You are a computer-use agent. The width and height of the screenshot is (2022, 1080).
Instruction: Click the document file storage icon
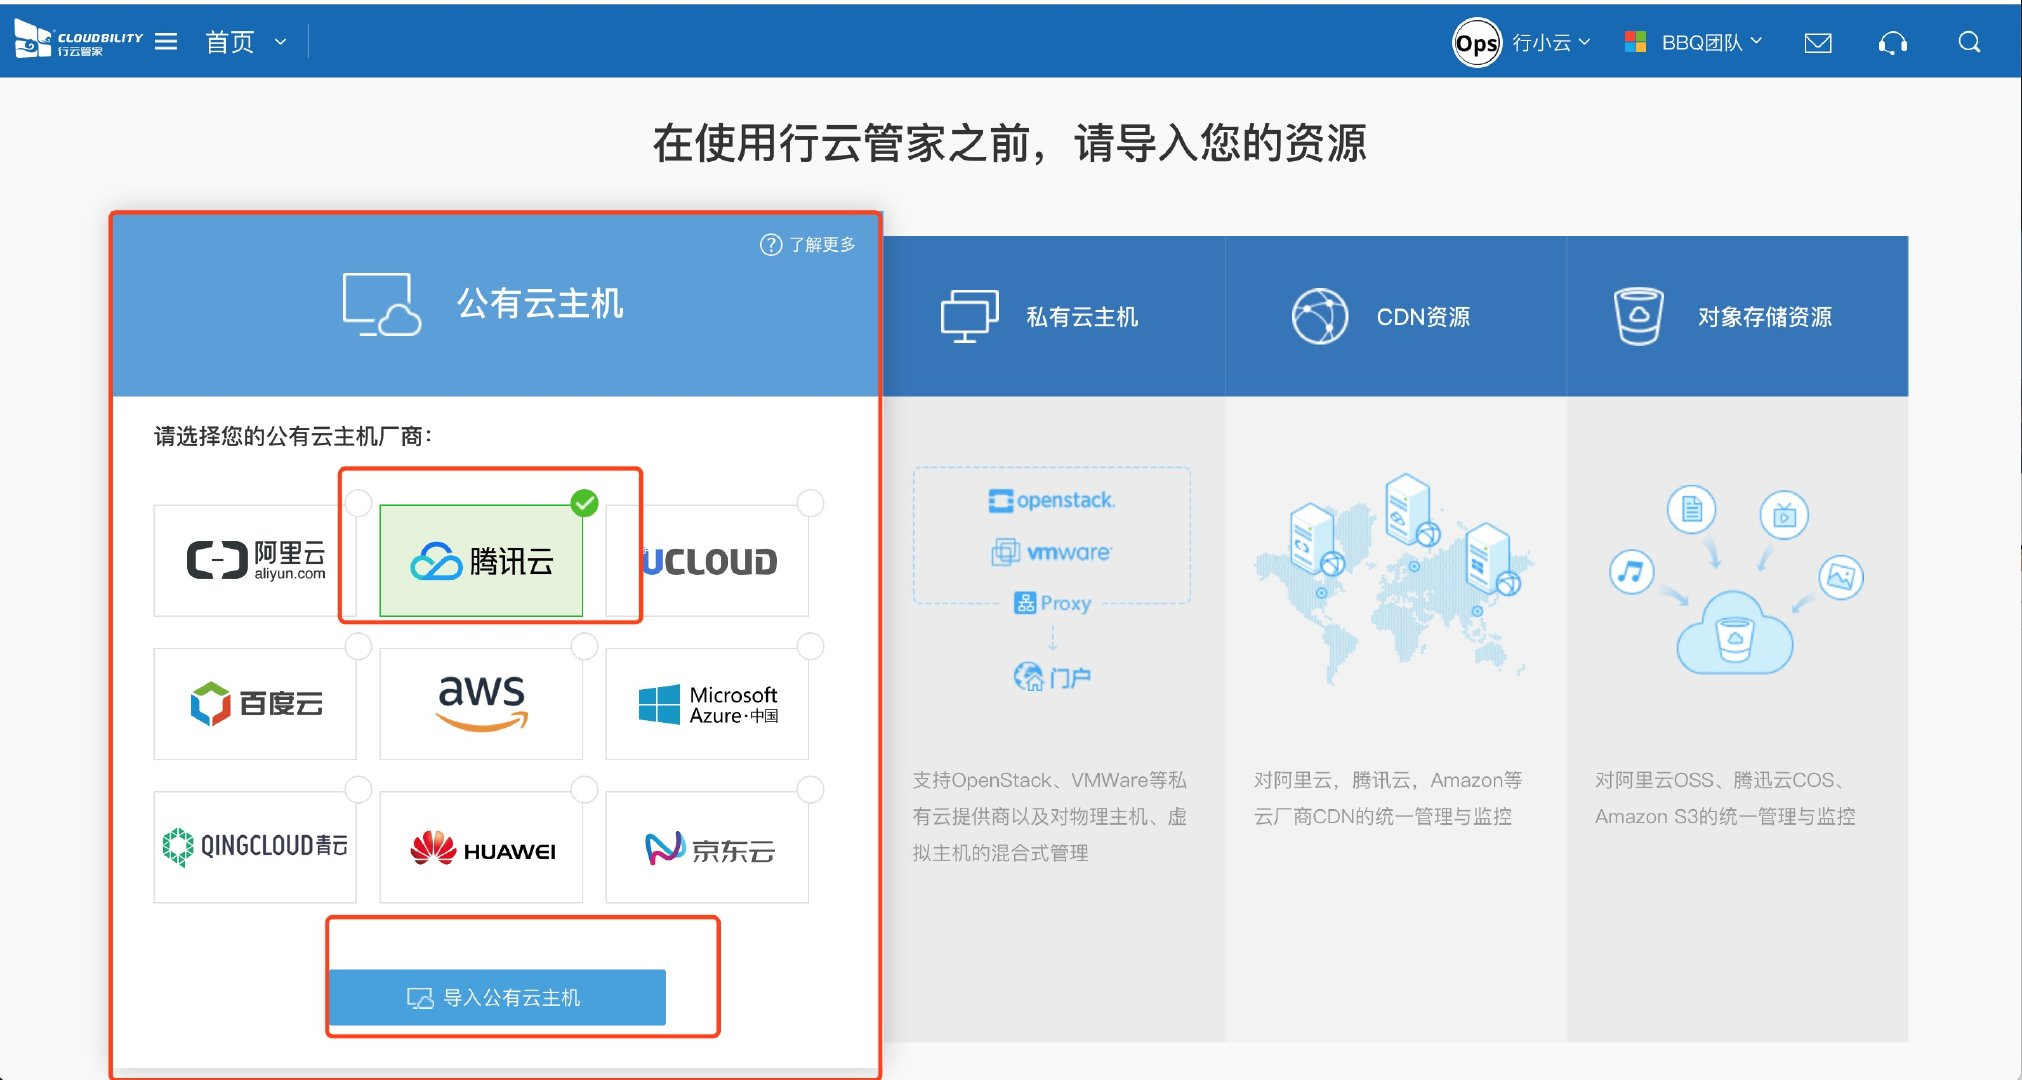pos(1692,510)
